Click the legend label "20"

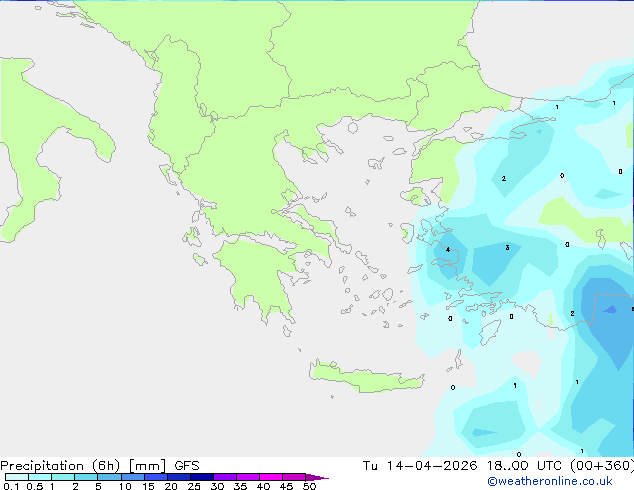tap(171, 486)
